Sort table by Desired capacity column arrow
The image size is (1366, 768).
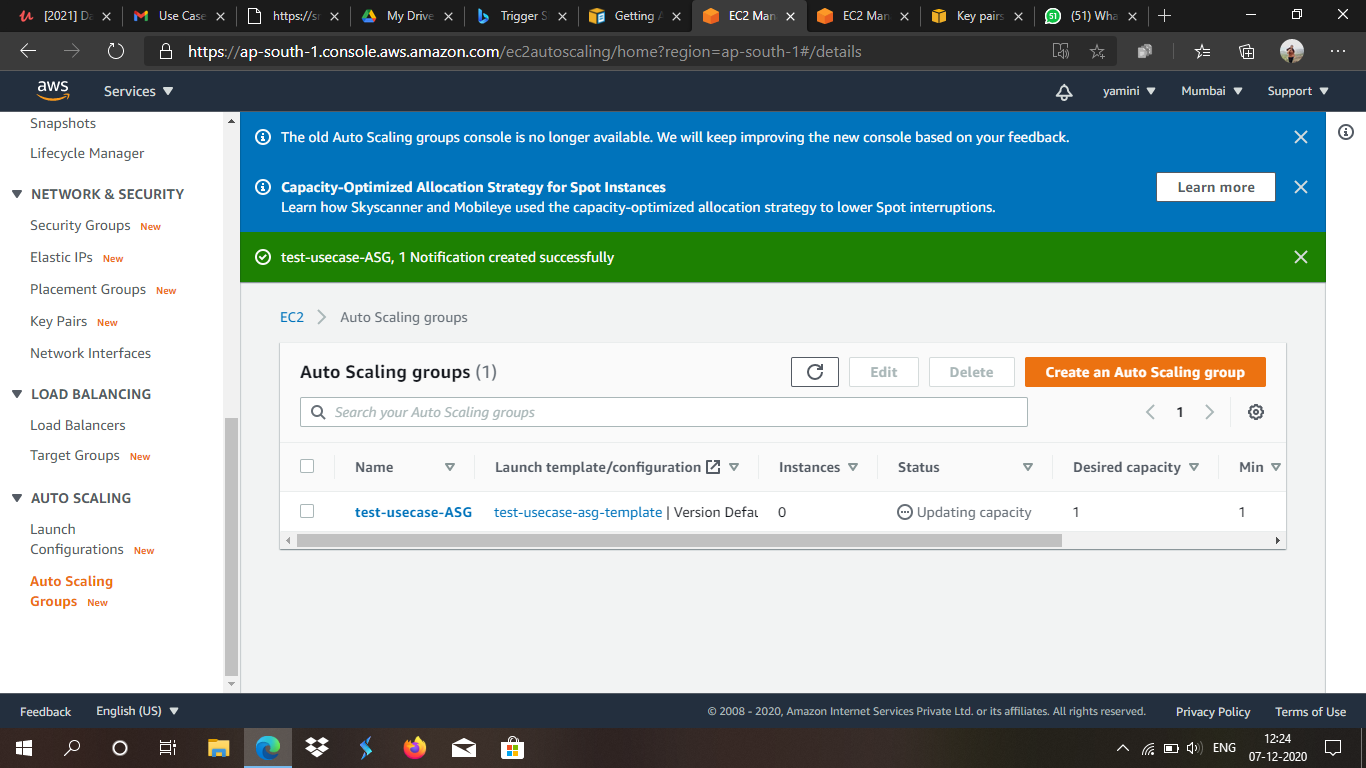1194,467
